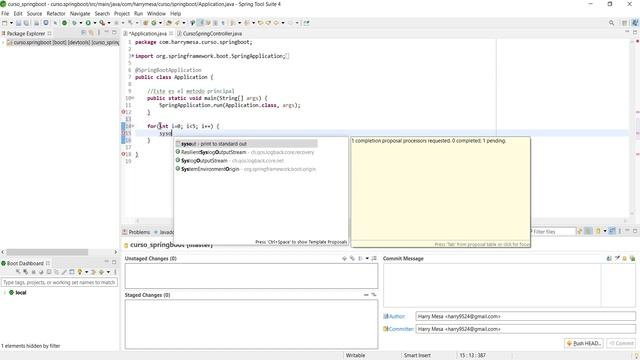Screen dimensions: 640x360
Task: Click the Push HEAD button
Action: pyautogui.click(x=584, y=343)
